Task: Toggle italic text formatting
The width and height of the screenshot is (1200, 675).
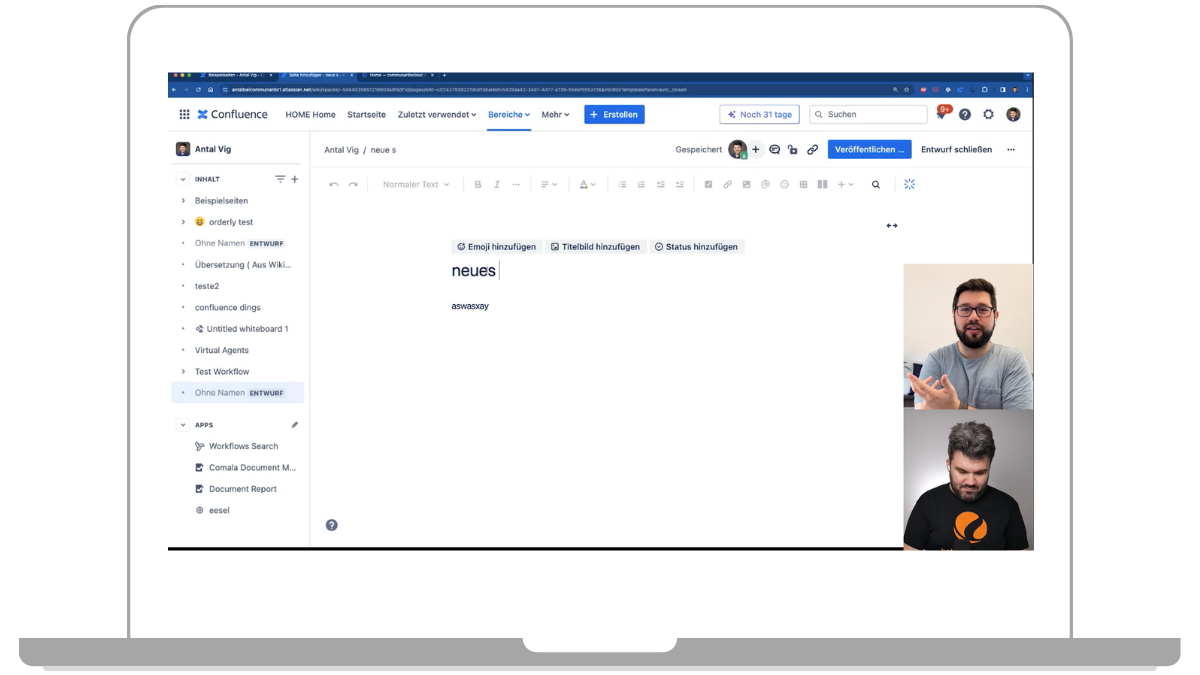Action: [x=497, y=184]
